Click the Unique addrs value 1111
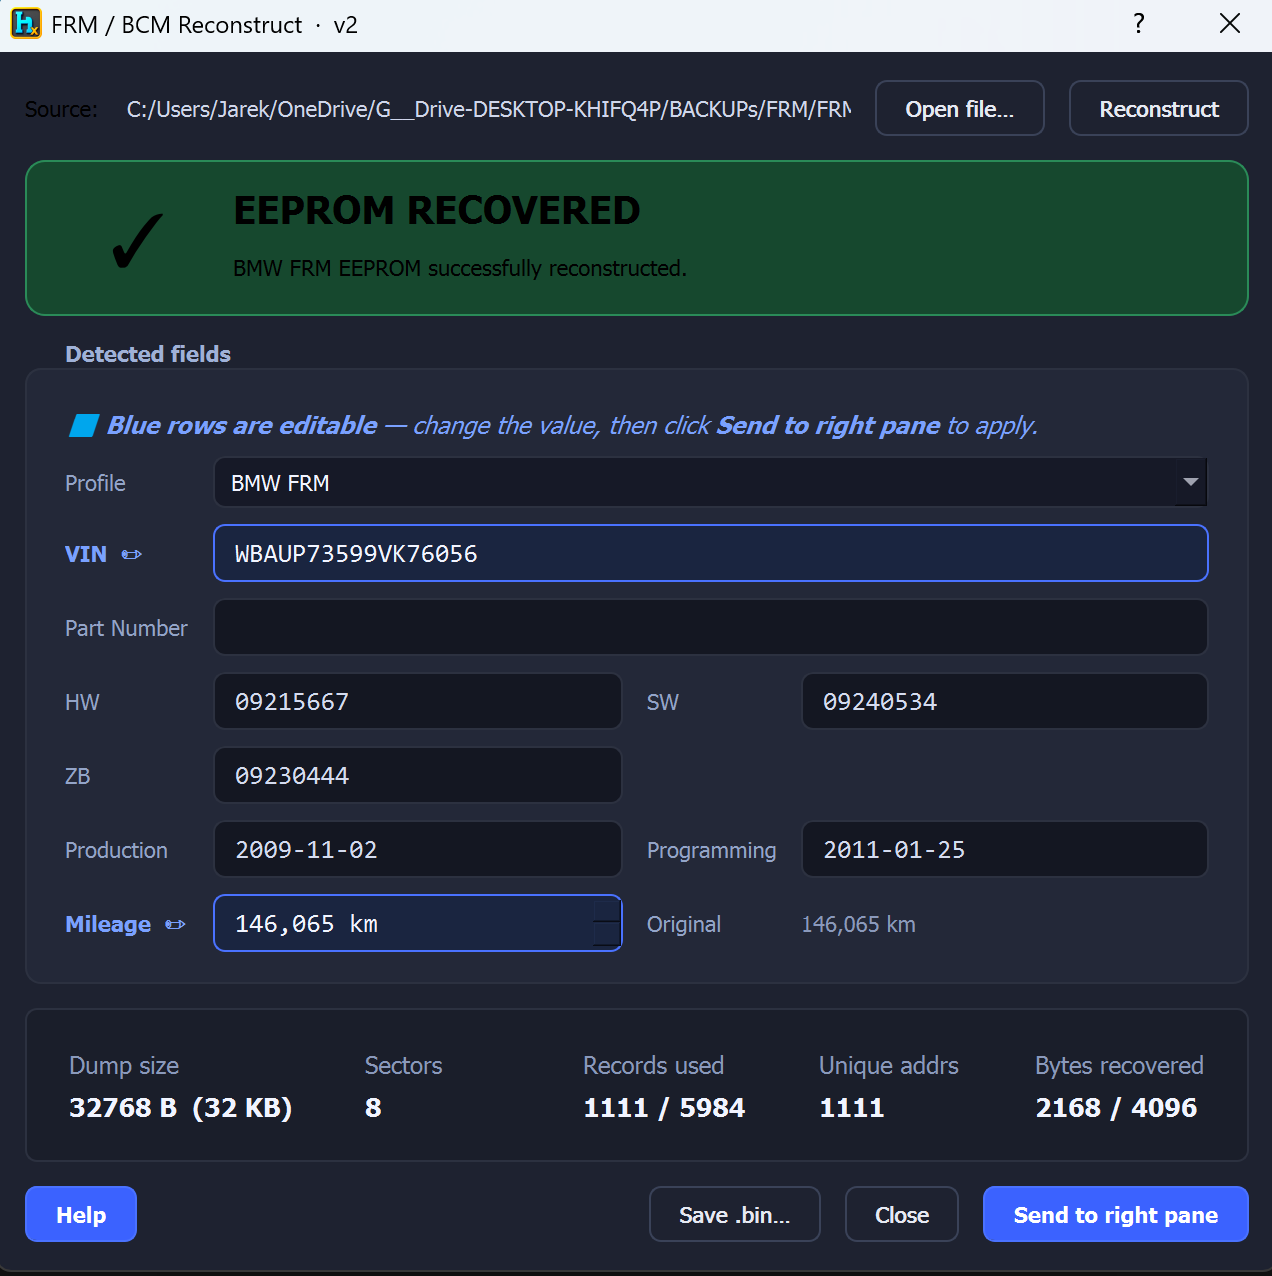The width and height of the screenshot is (1272, 1276). (852, 1108)
